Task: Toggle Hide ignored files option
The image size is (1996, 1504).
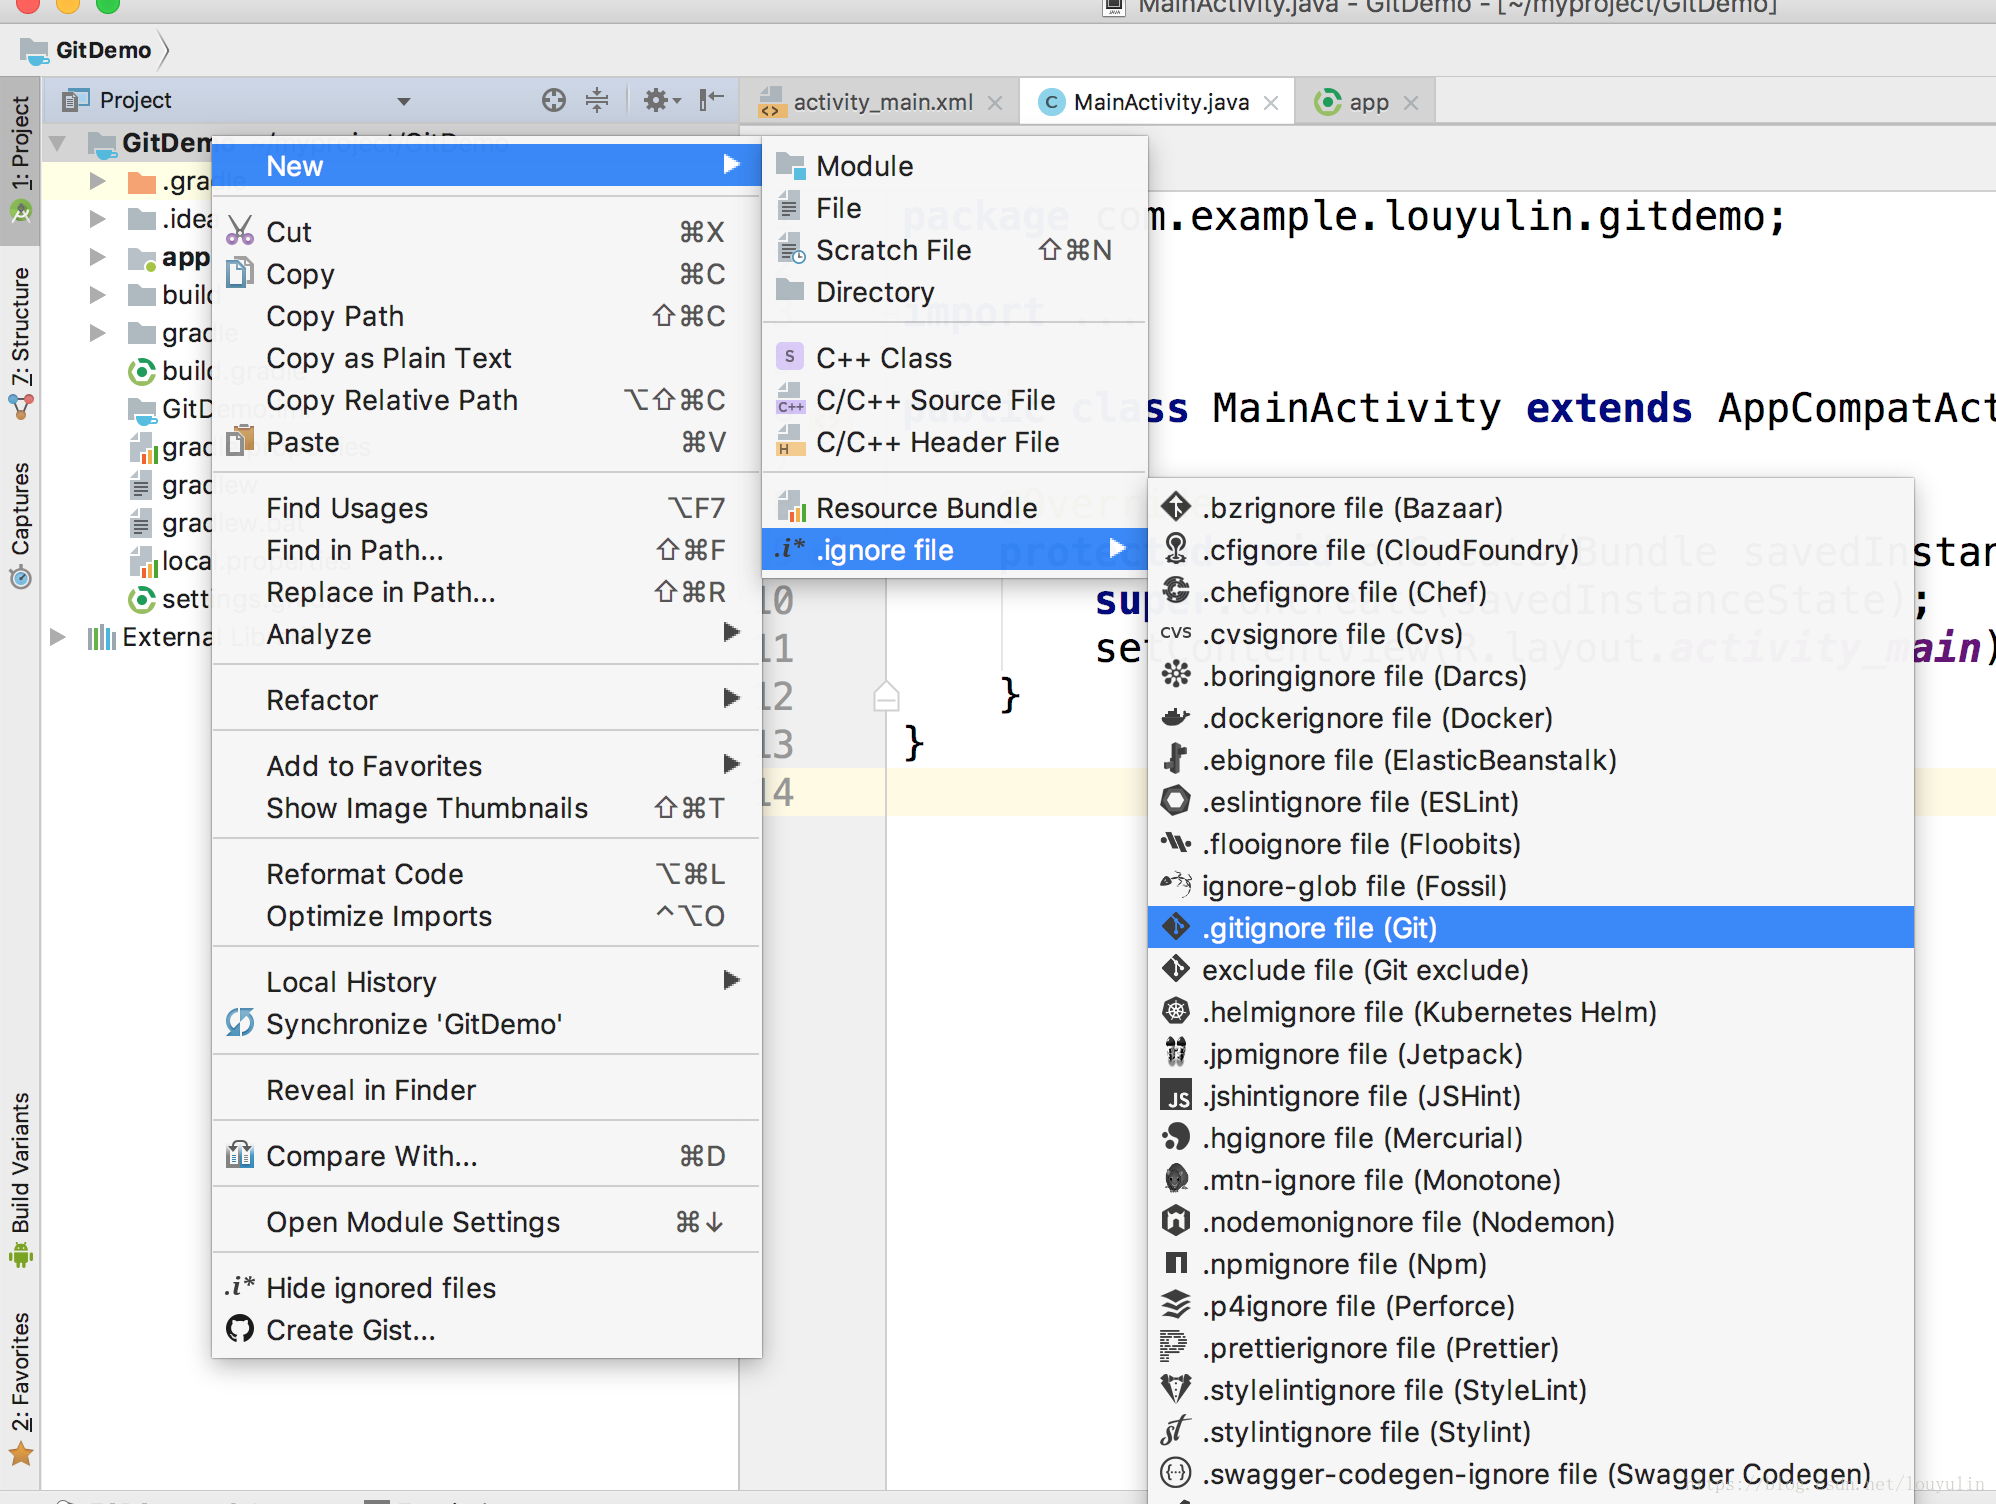Action: pos(487,1287)
